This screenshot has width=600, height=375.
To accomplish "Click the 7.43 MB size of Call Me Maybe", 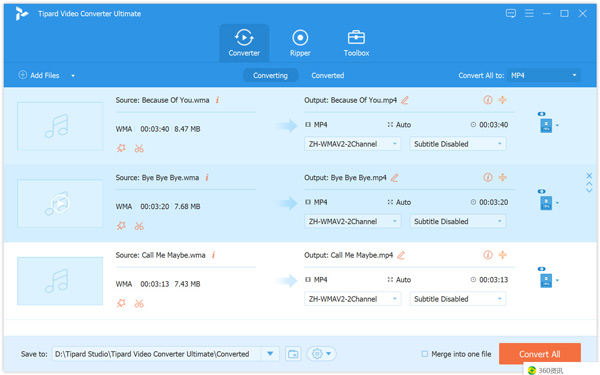I will (187, 284).
